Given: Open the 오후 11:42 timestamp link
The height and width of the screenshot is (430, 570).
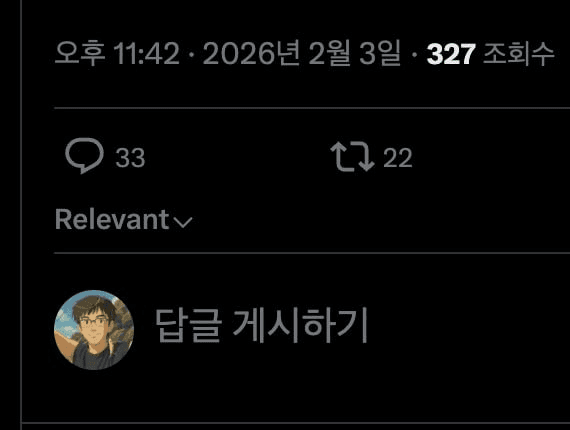Looking at the screenshot, I should coord(117,54).
